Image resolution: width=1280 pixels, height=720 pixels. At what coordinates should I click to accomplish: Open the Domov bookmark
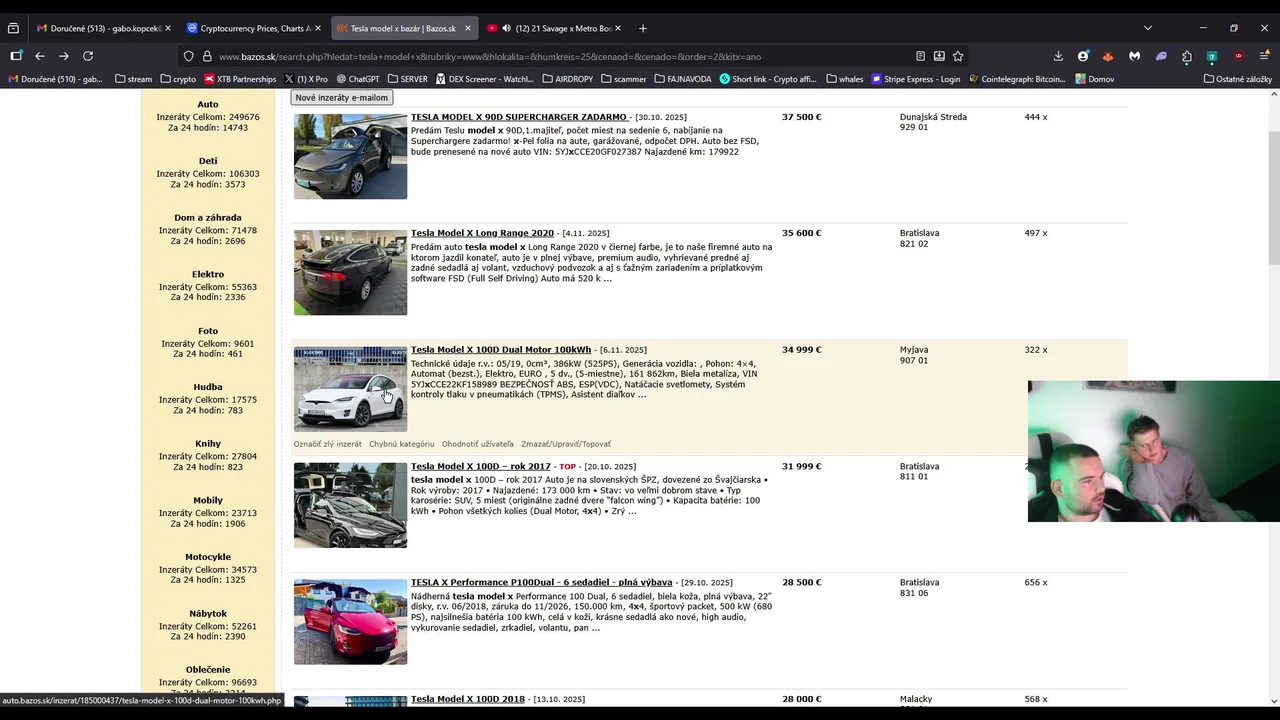(x=1095, y=79)
